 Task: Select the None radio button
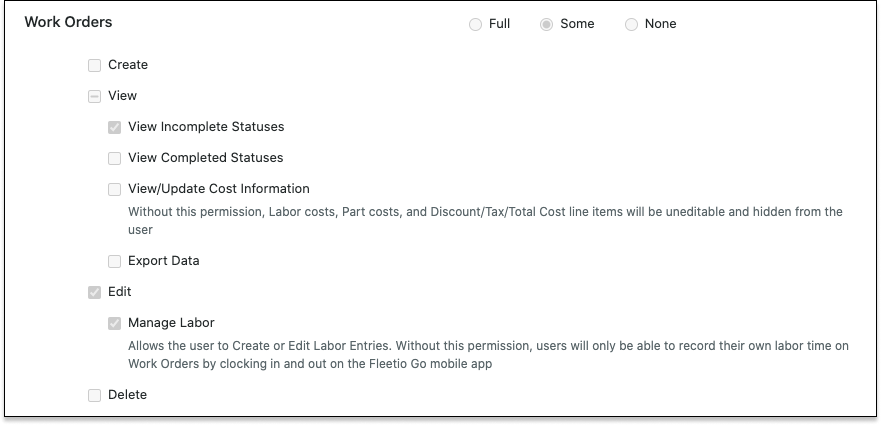[632, 25]
